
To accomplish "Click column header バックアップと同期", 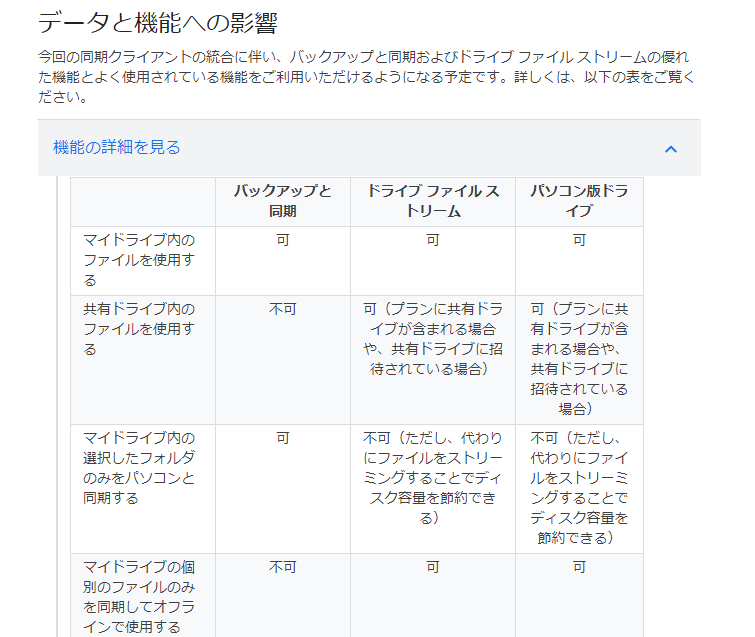I will pyautogui.click(x=283, y=201).
